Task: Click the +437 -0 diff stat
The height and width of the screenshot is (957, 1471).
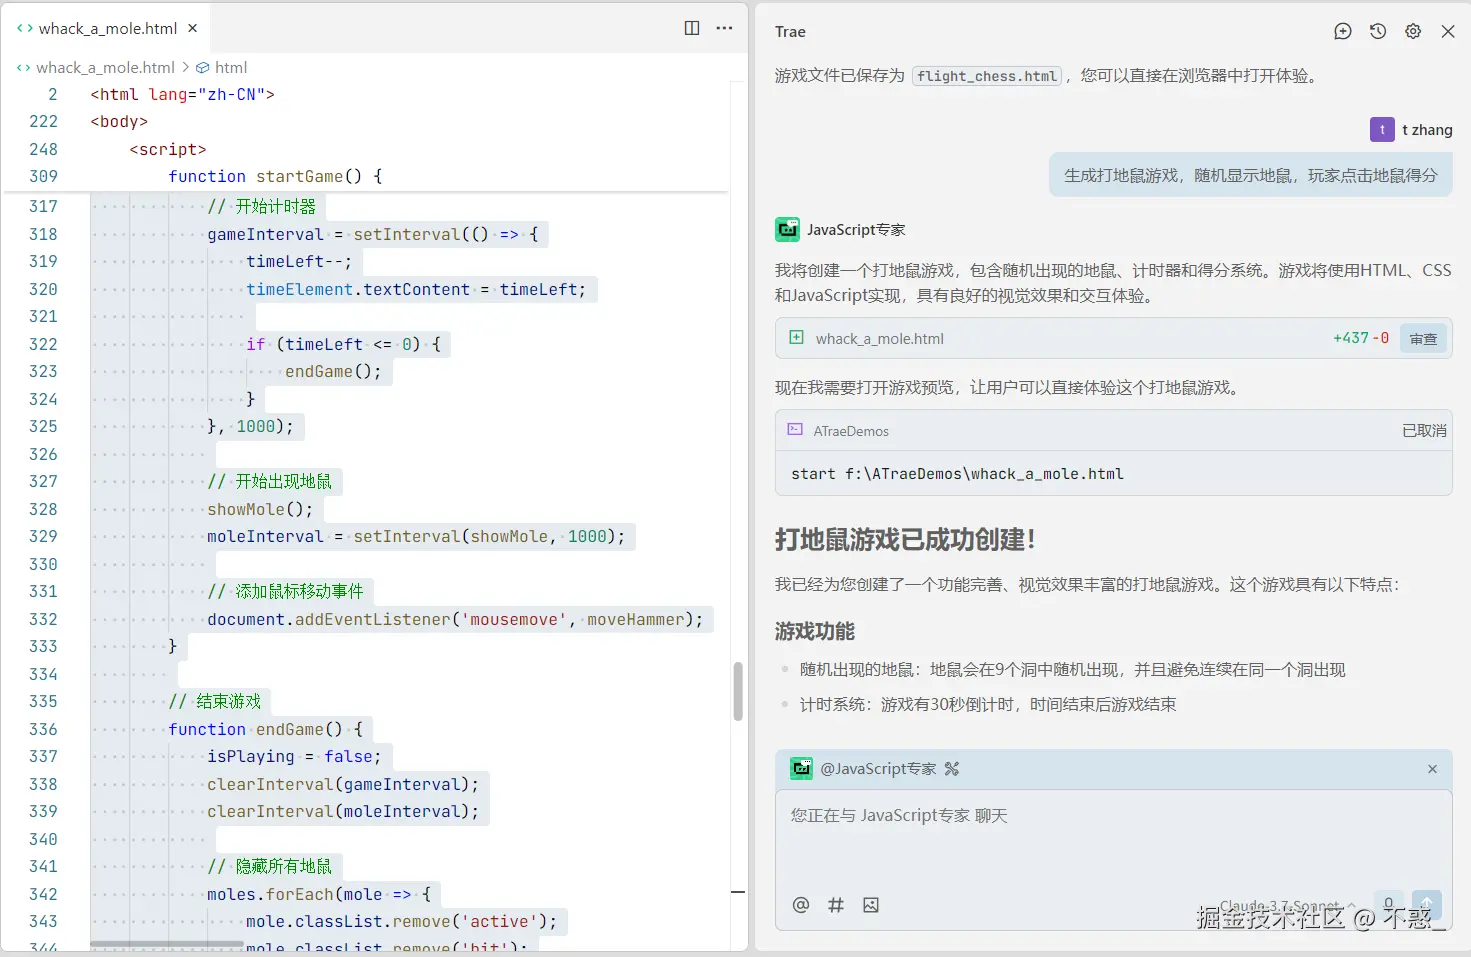Action: click(x=1361, y=338)
